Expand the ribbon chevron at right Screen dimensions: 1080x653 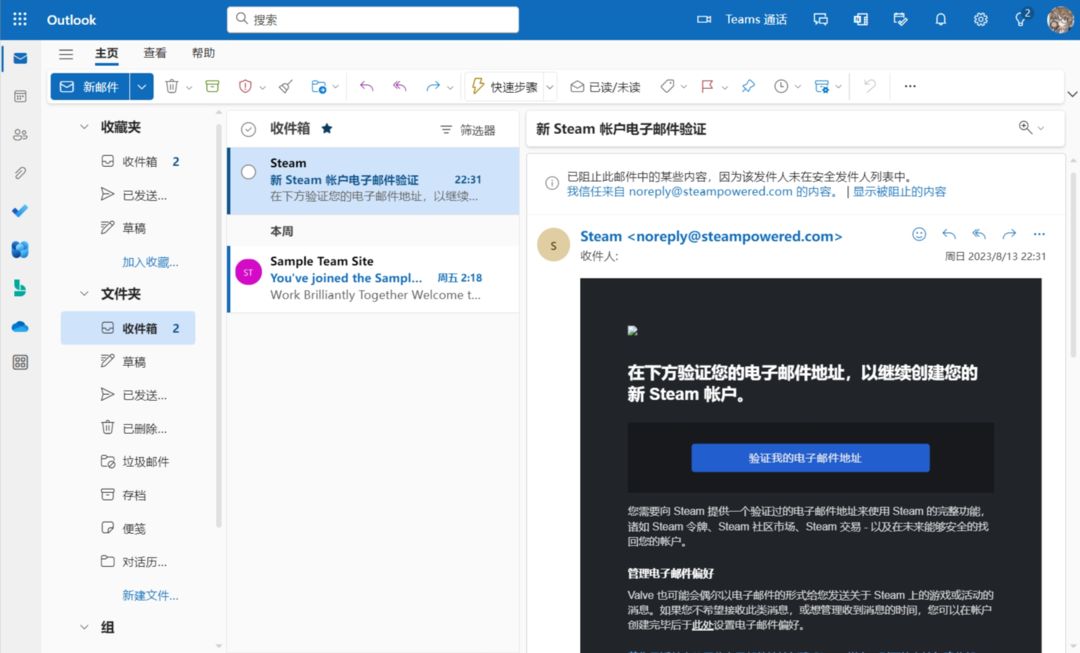pos(1072,94)
